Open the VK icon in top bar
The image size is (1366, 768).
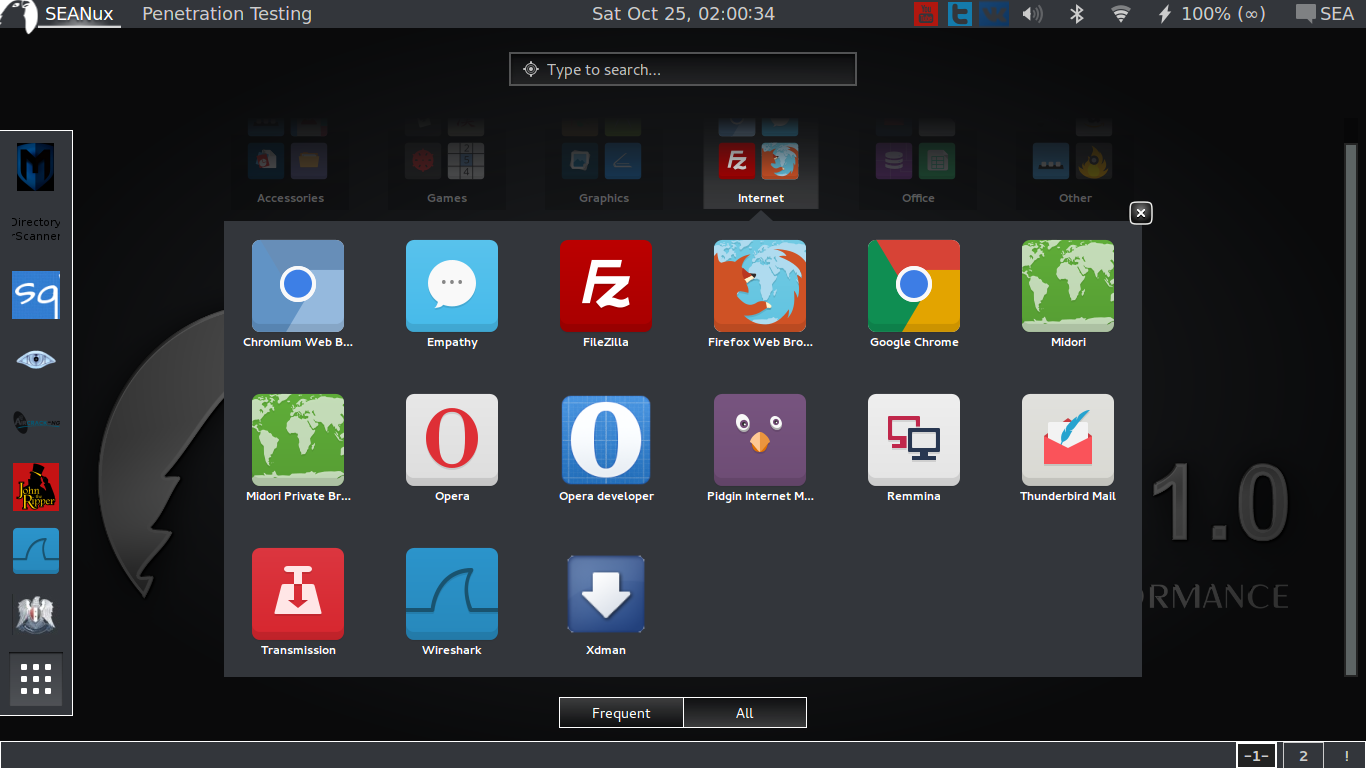(x=994, y=14)
